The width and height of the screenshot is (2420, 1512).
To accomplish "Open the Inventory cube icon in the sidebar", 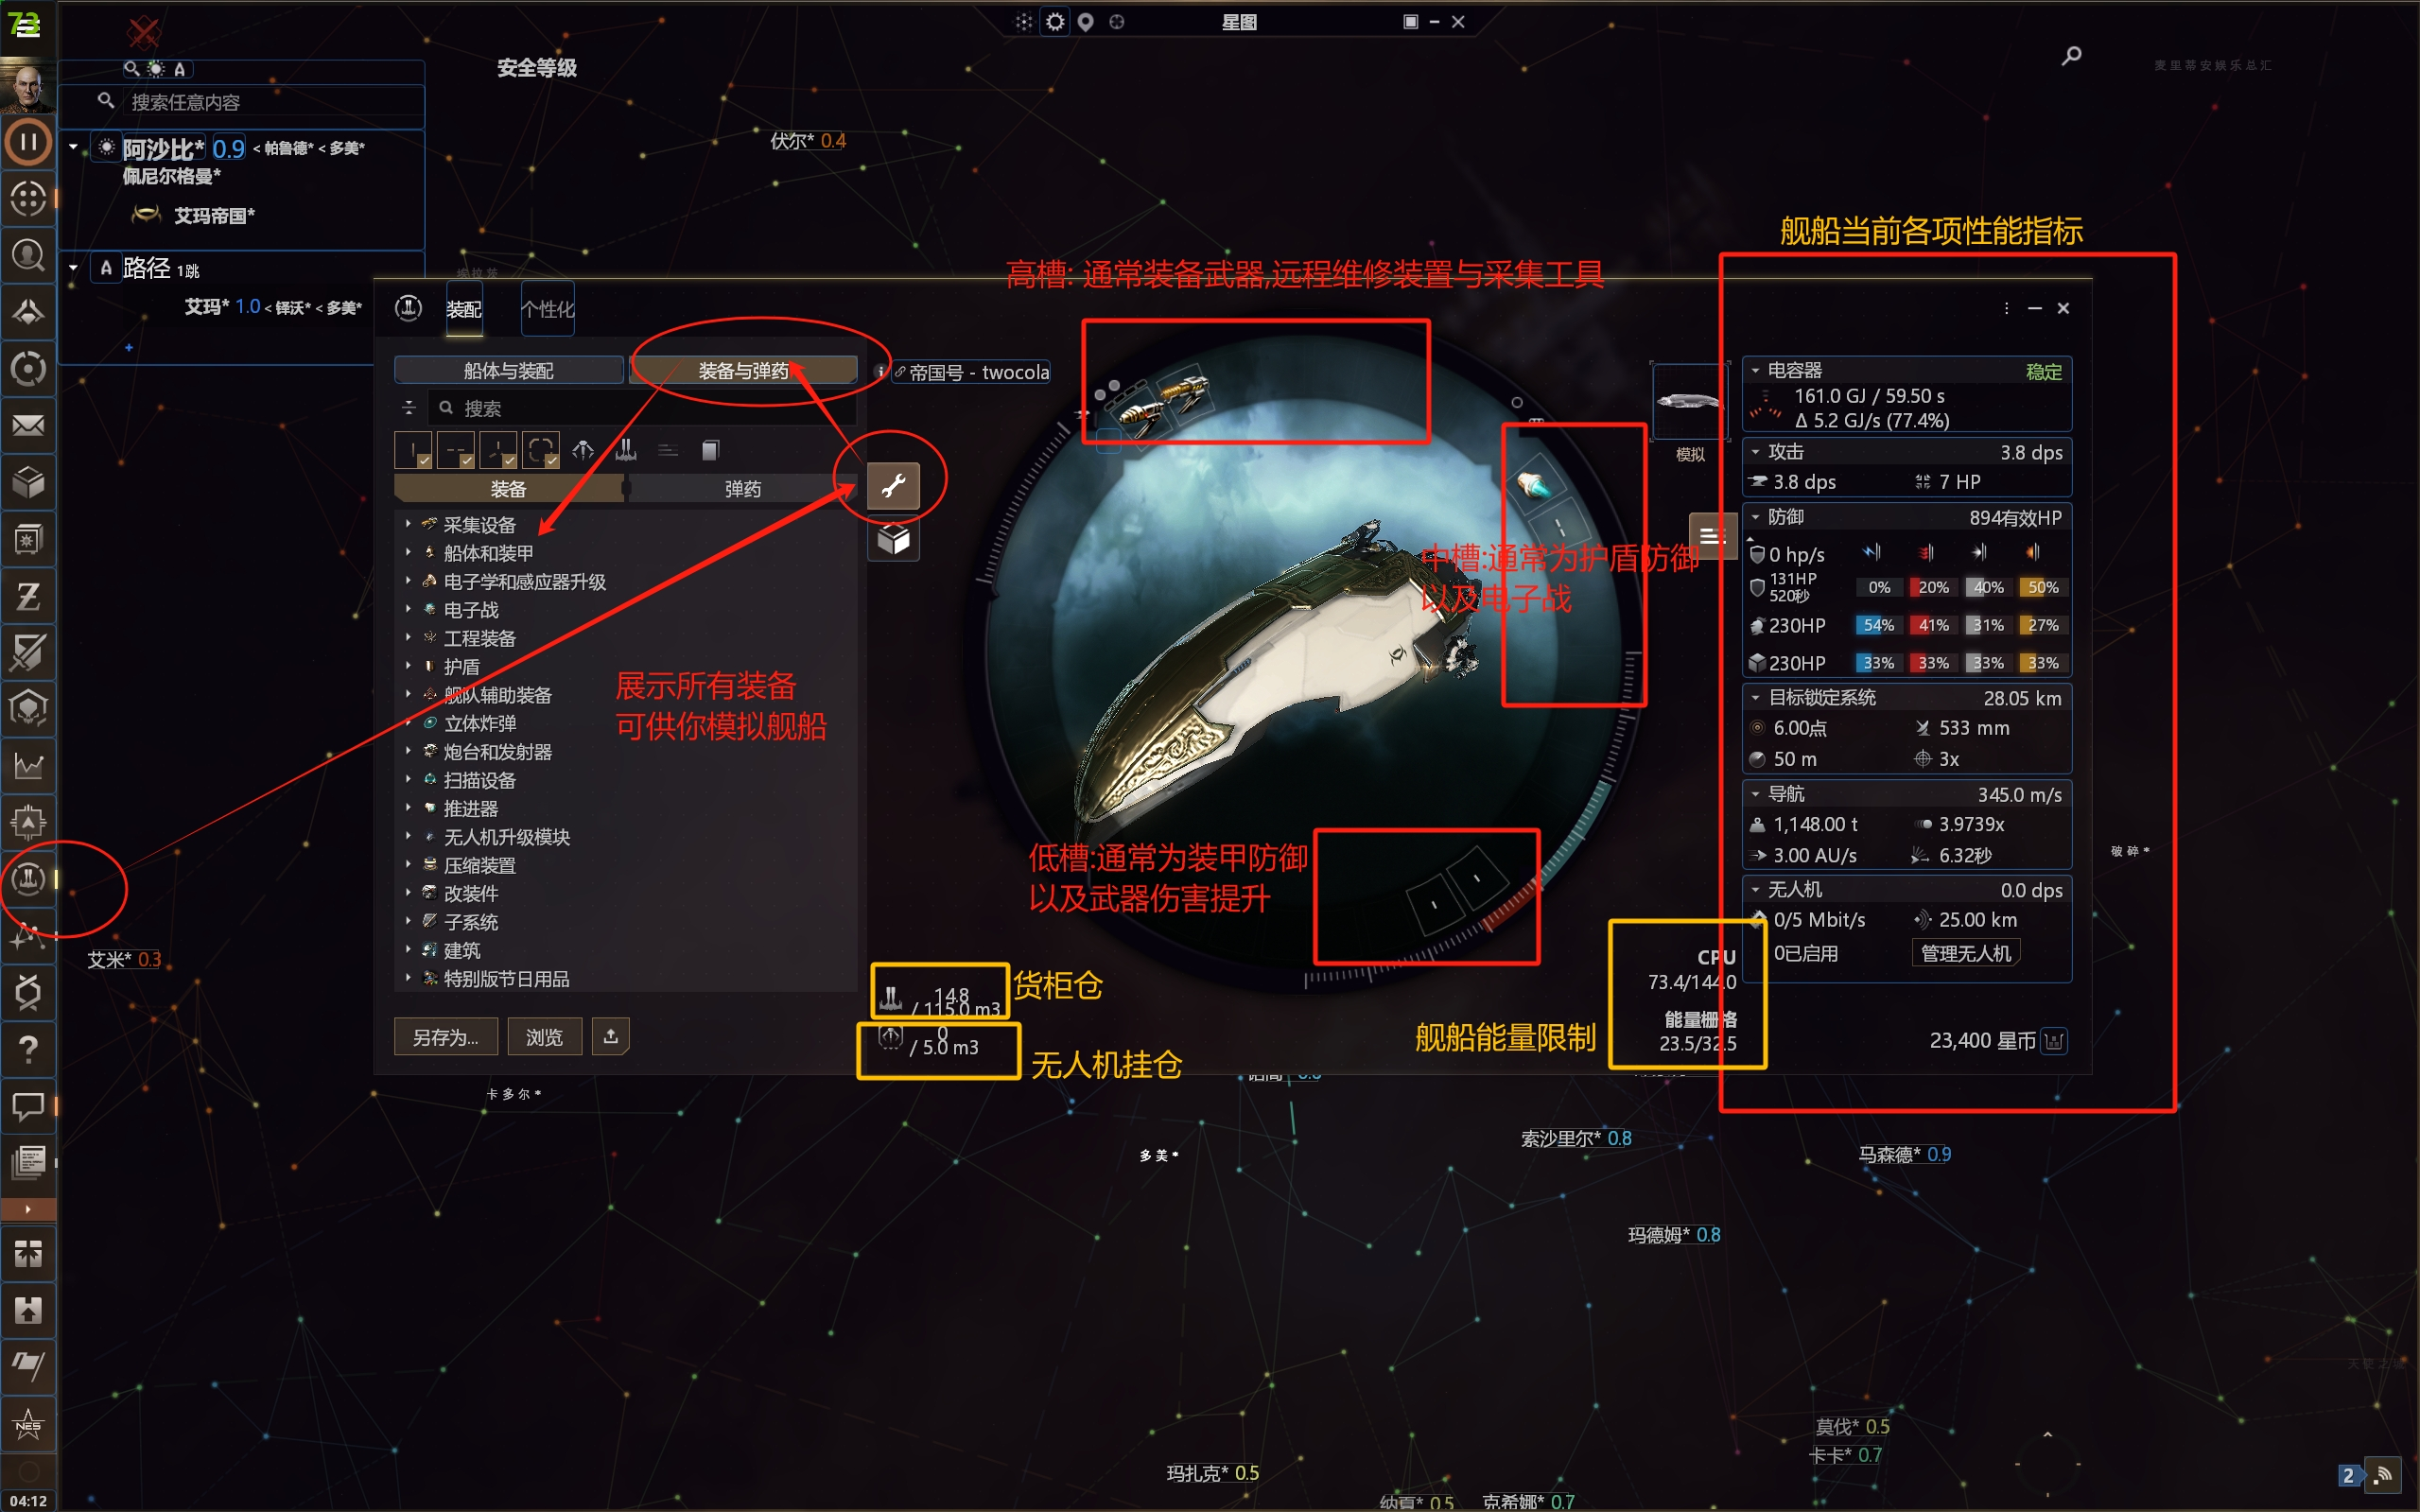I will point(28,482).
